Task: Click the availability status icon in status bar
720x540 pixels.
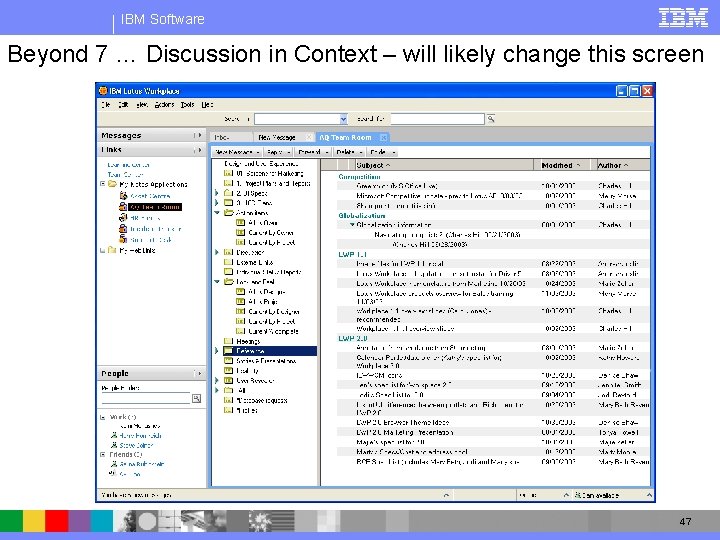Action: (578, 495)
